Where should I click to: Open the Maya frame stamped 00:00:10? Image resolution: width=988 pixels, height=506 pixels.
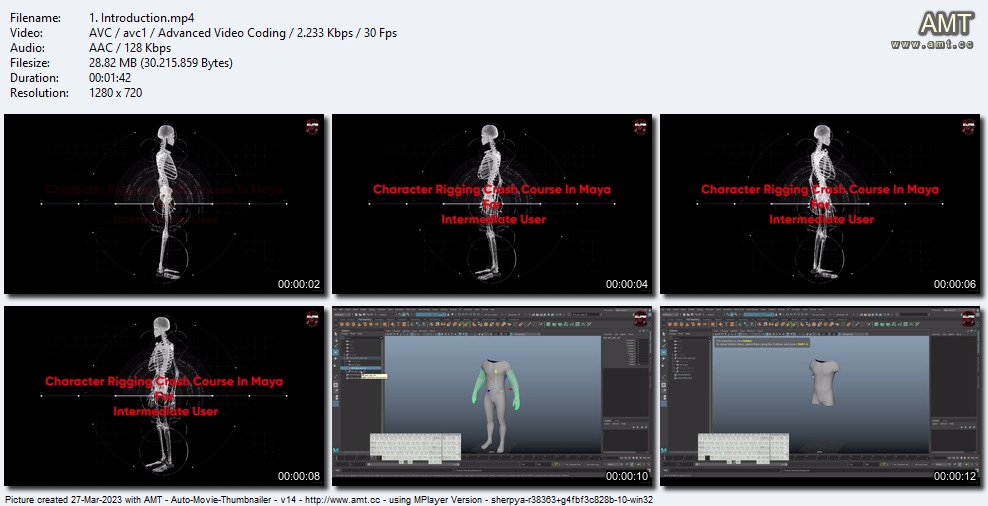492,396
